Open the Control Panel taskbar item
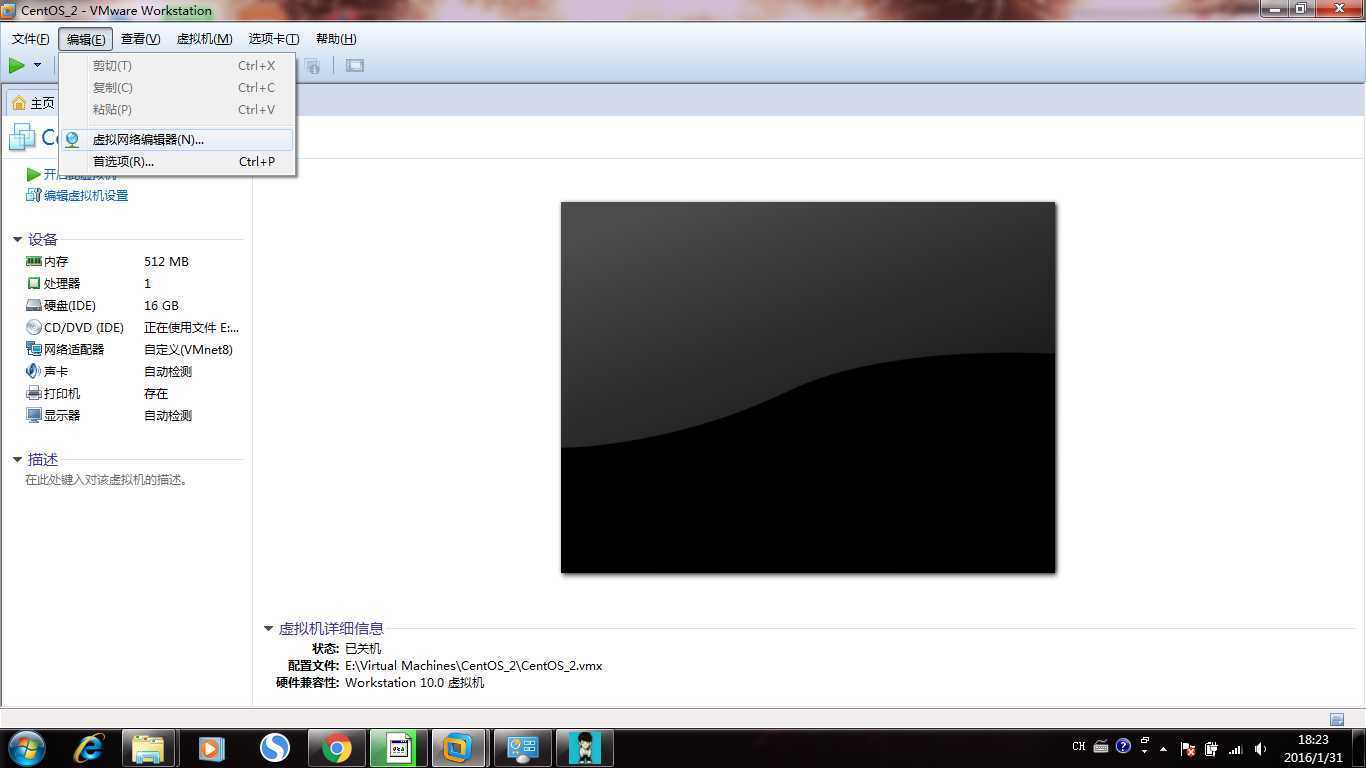1366x768 pixels. pos(522,748)
